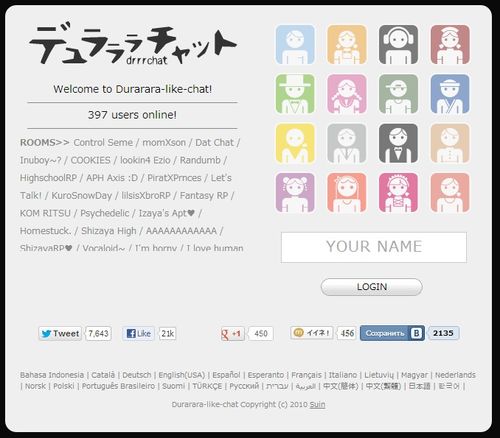Switch language to Español
Image resolution: width=500 pixels, height=438 pixels.
tap(226, 375)
